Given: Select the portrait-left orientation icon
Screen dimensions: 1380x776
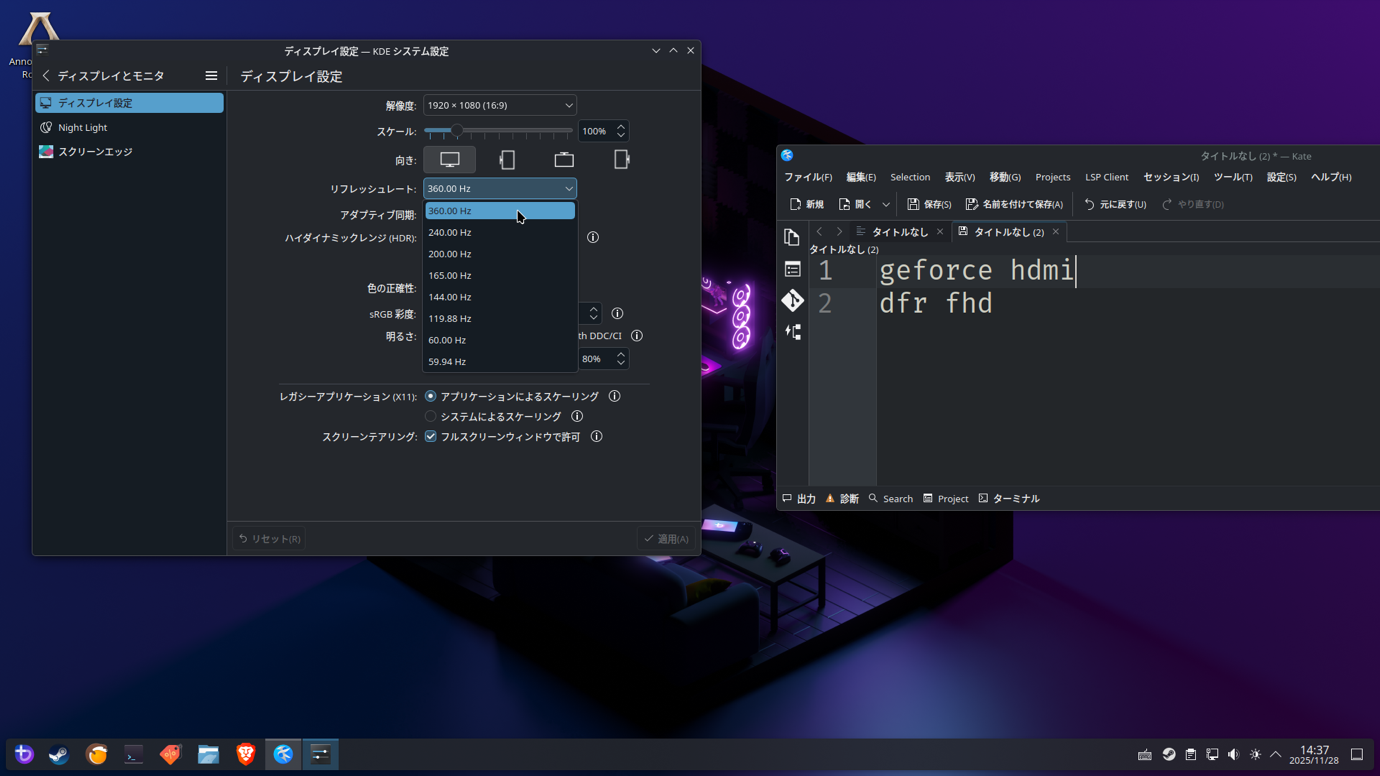Looking at the screenshot, I should tap(507, 160).
